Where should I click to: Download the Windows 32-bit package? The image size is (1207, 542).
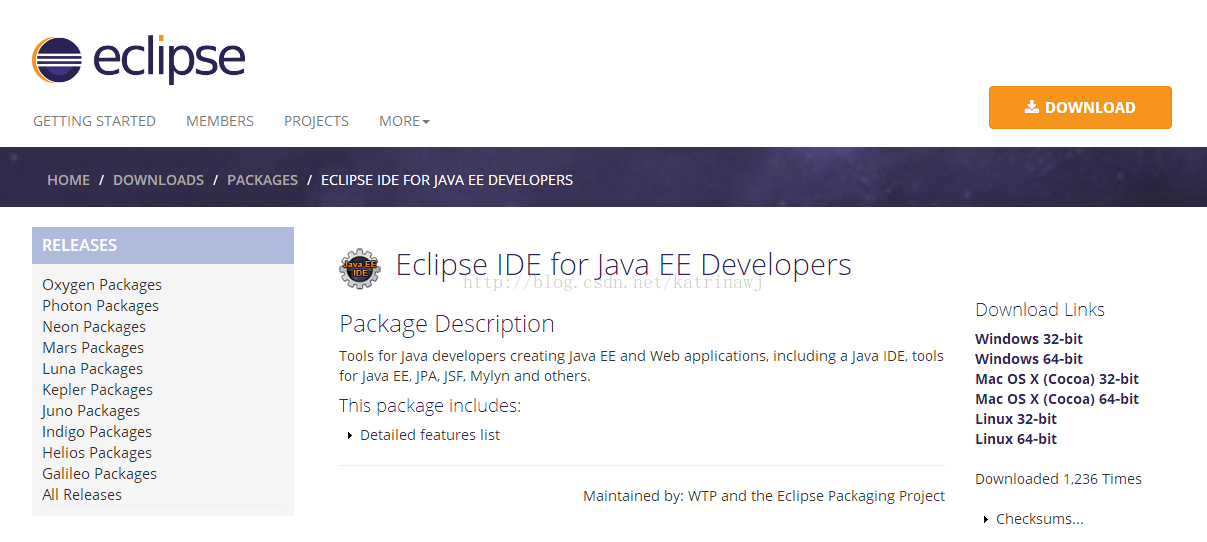[x=1029, y=339]
